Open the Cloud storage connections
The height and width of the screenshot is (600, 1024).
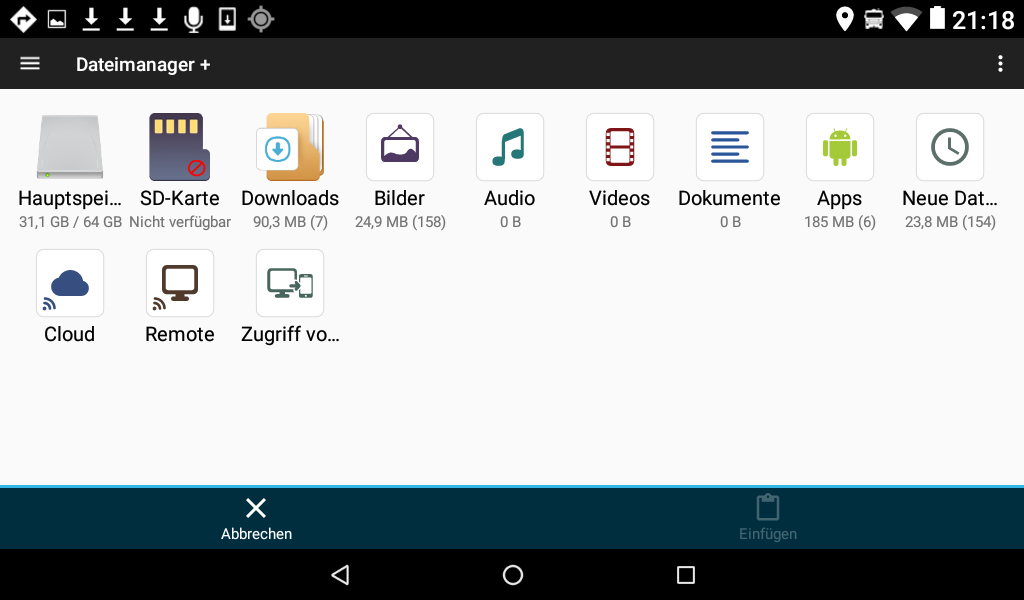[x=70, y=284]
